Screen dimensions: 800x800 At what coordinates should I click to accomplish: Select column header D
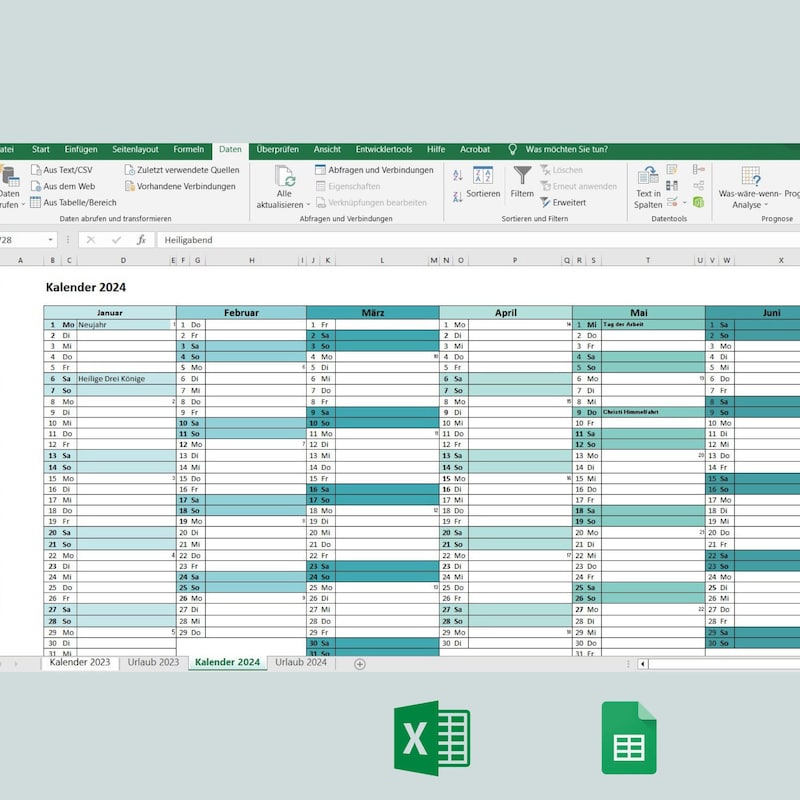click(123, 261)
